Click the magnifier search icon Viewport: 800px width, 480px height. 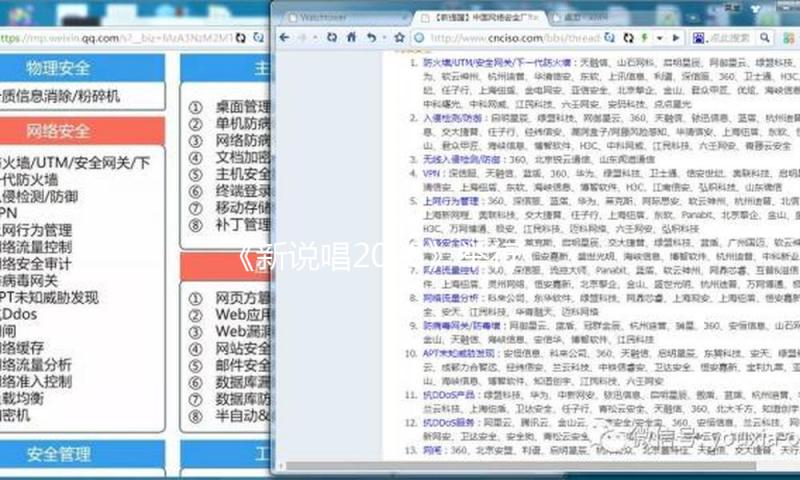coord(764,38)
